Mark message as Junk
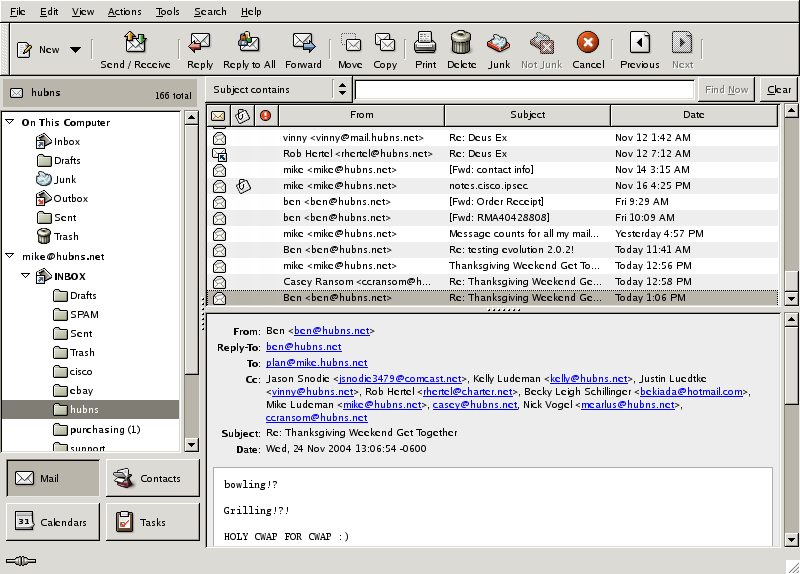Viewport: 800px width, 574px height. click(x=498, y=43)
